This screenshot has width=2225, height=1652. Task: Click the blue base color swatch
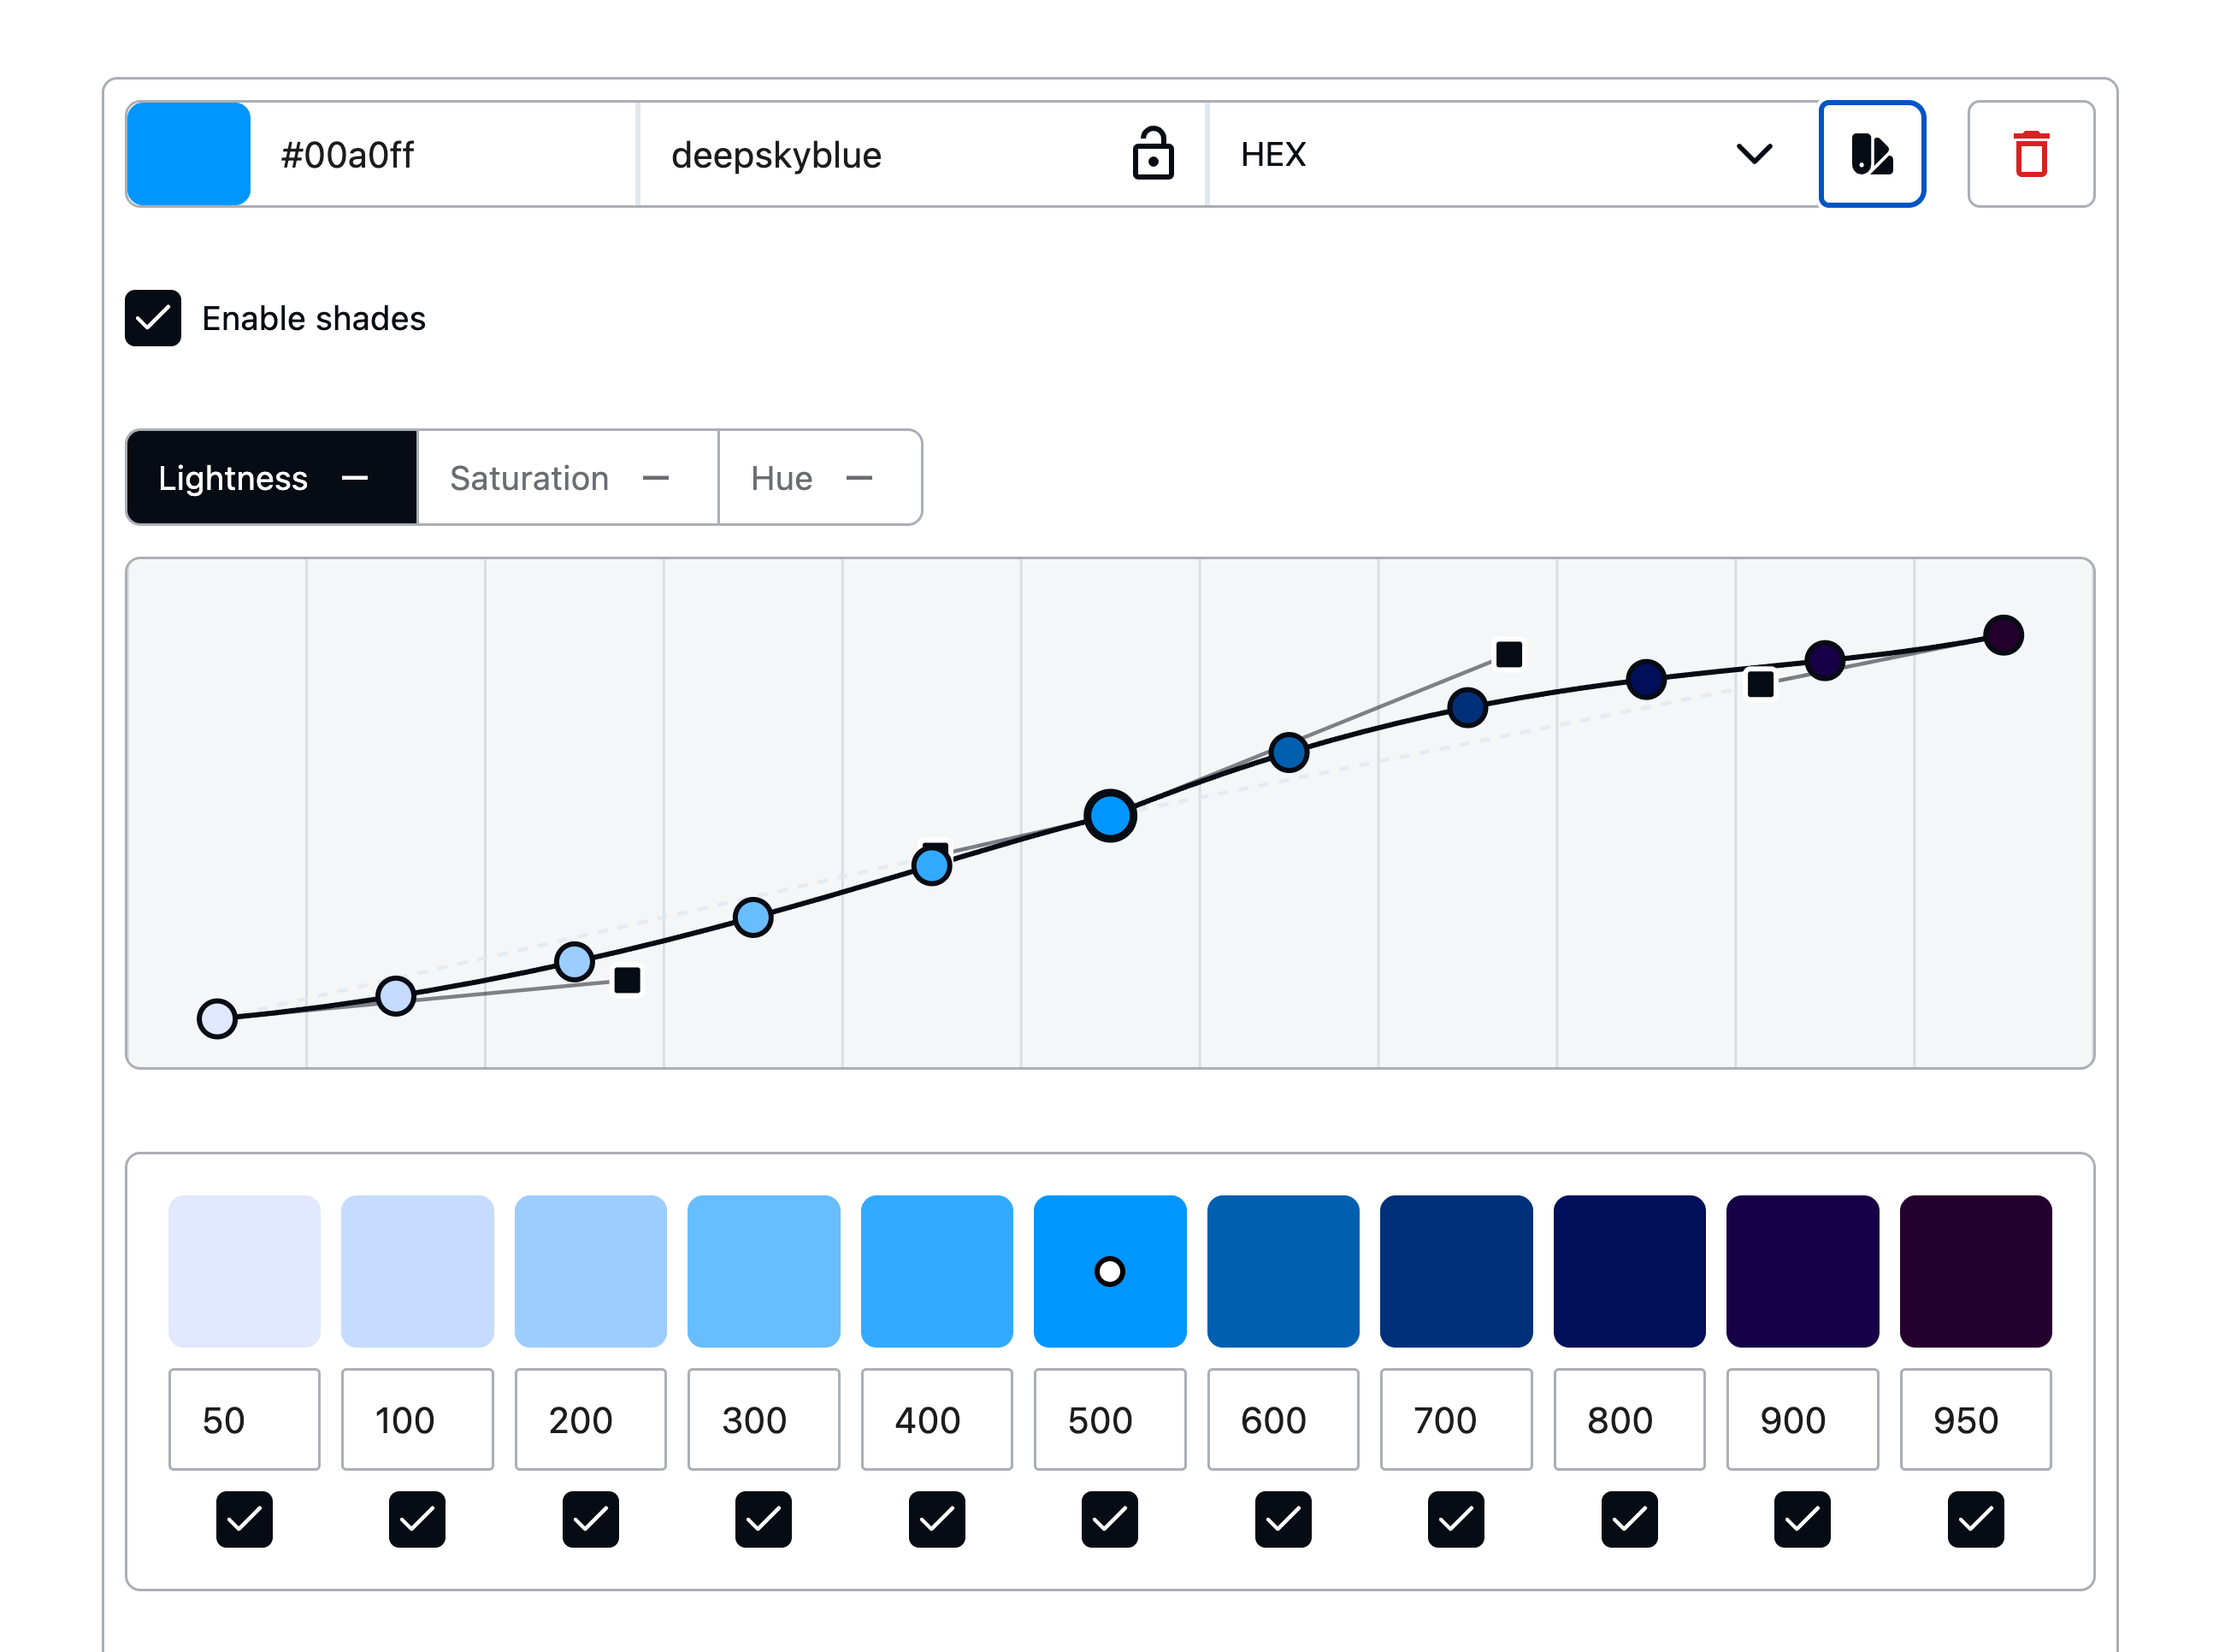click(x=188, y=154)
